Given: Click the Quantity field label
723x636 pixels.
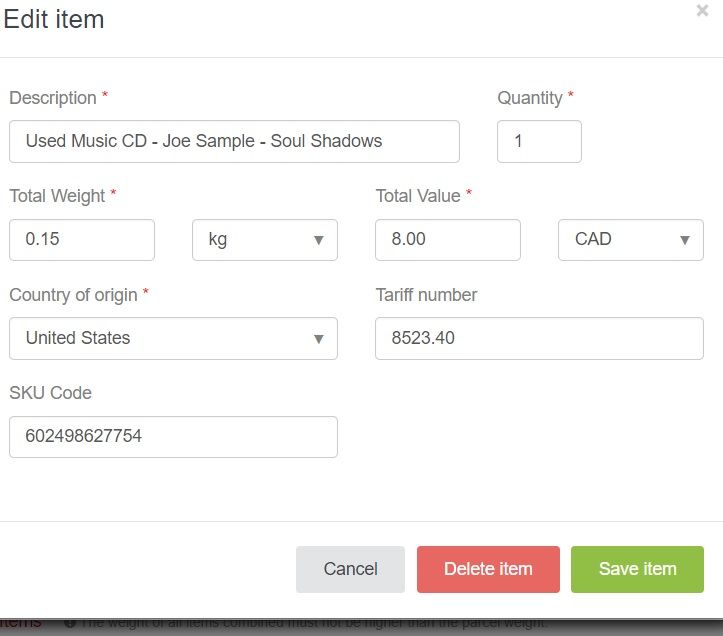Looking at the screenshot, I should pos(530,98).
